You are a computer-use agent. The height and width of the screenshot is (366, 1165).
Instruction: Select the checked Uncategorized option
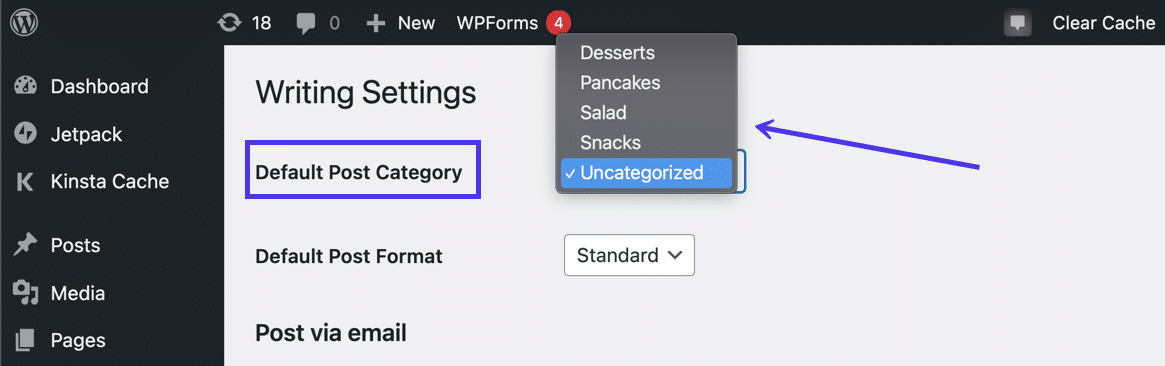646,172
